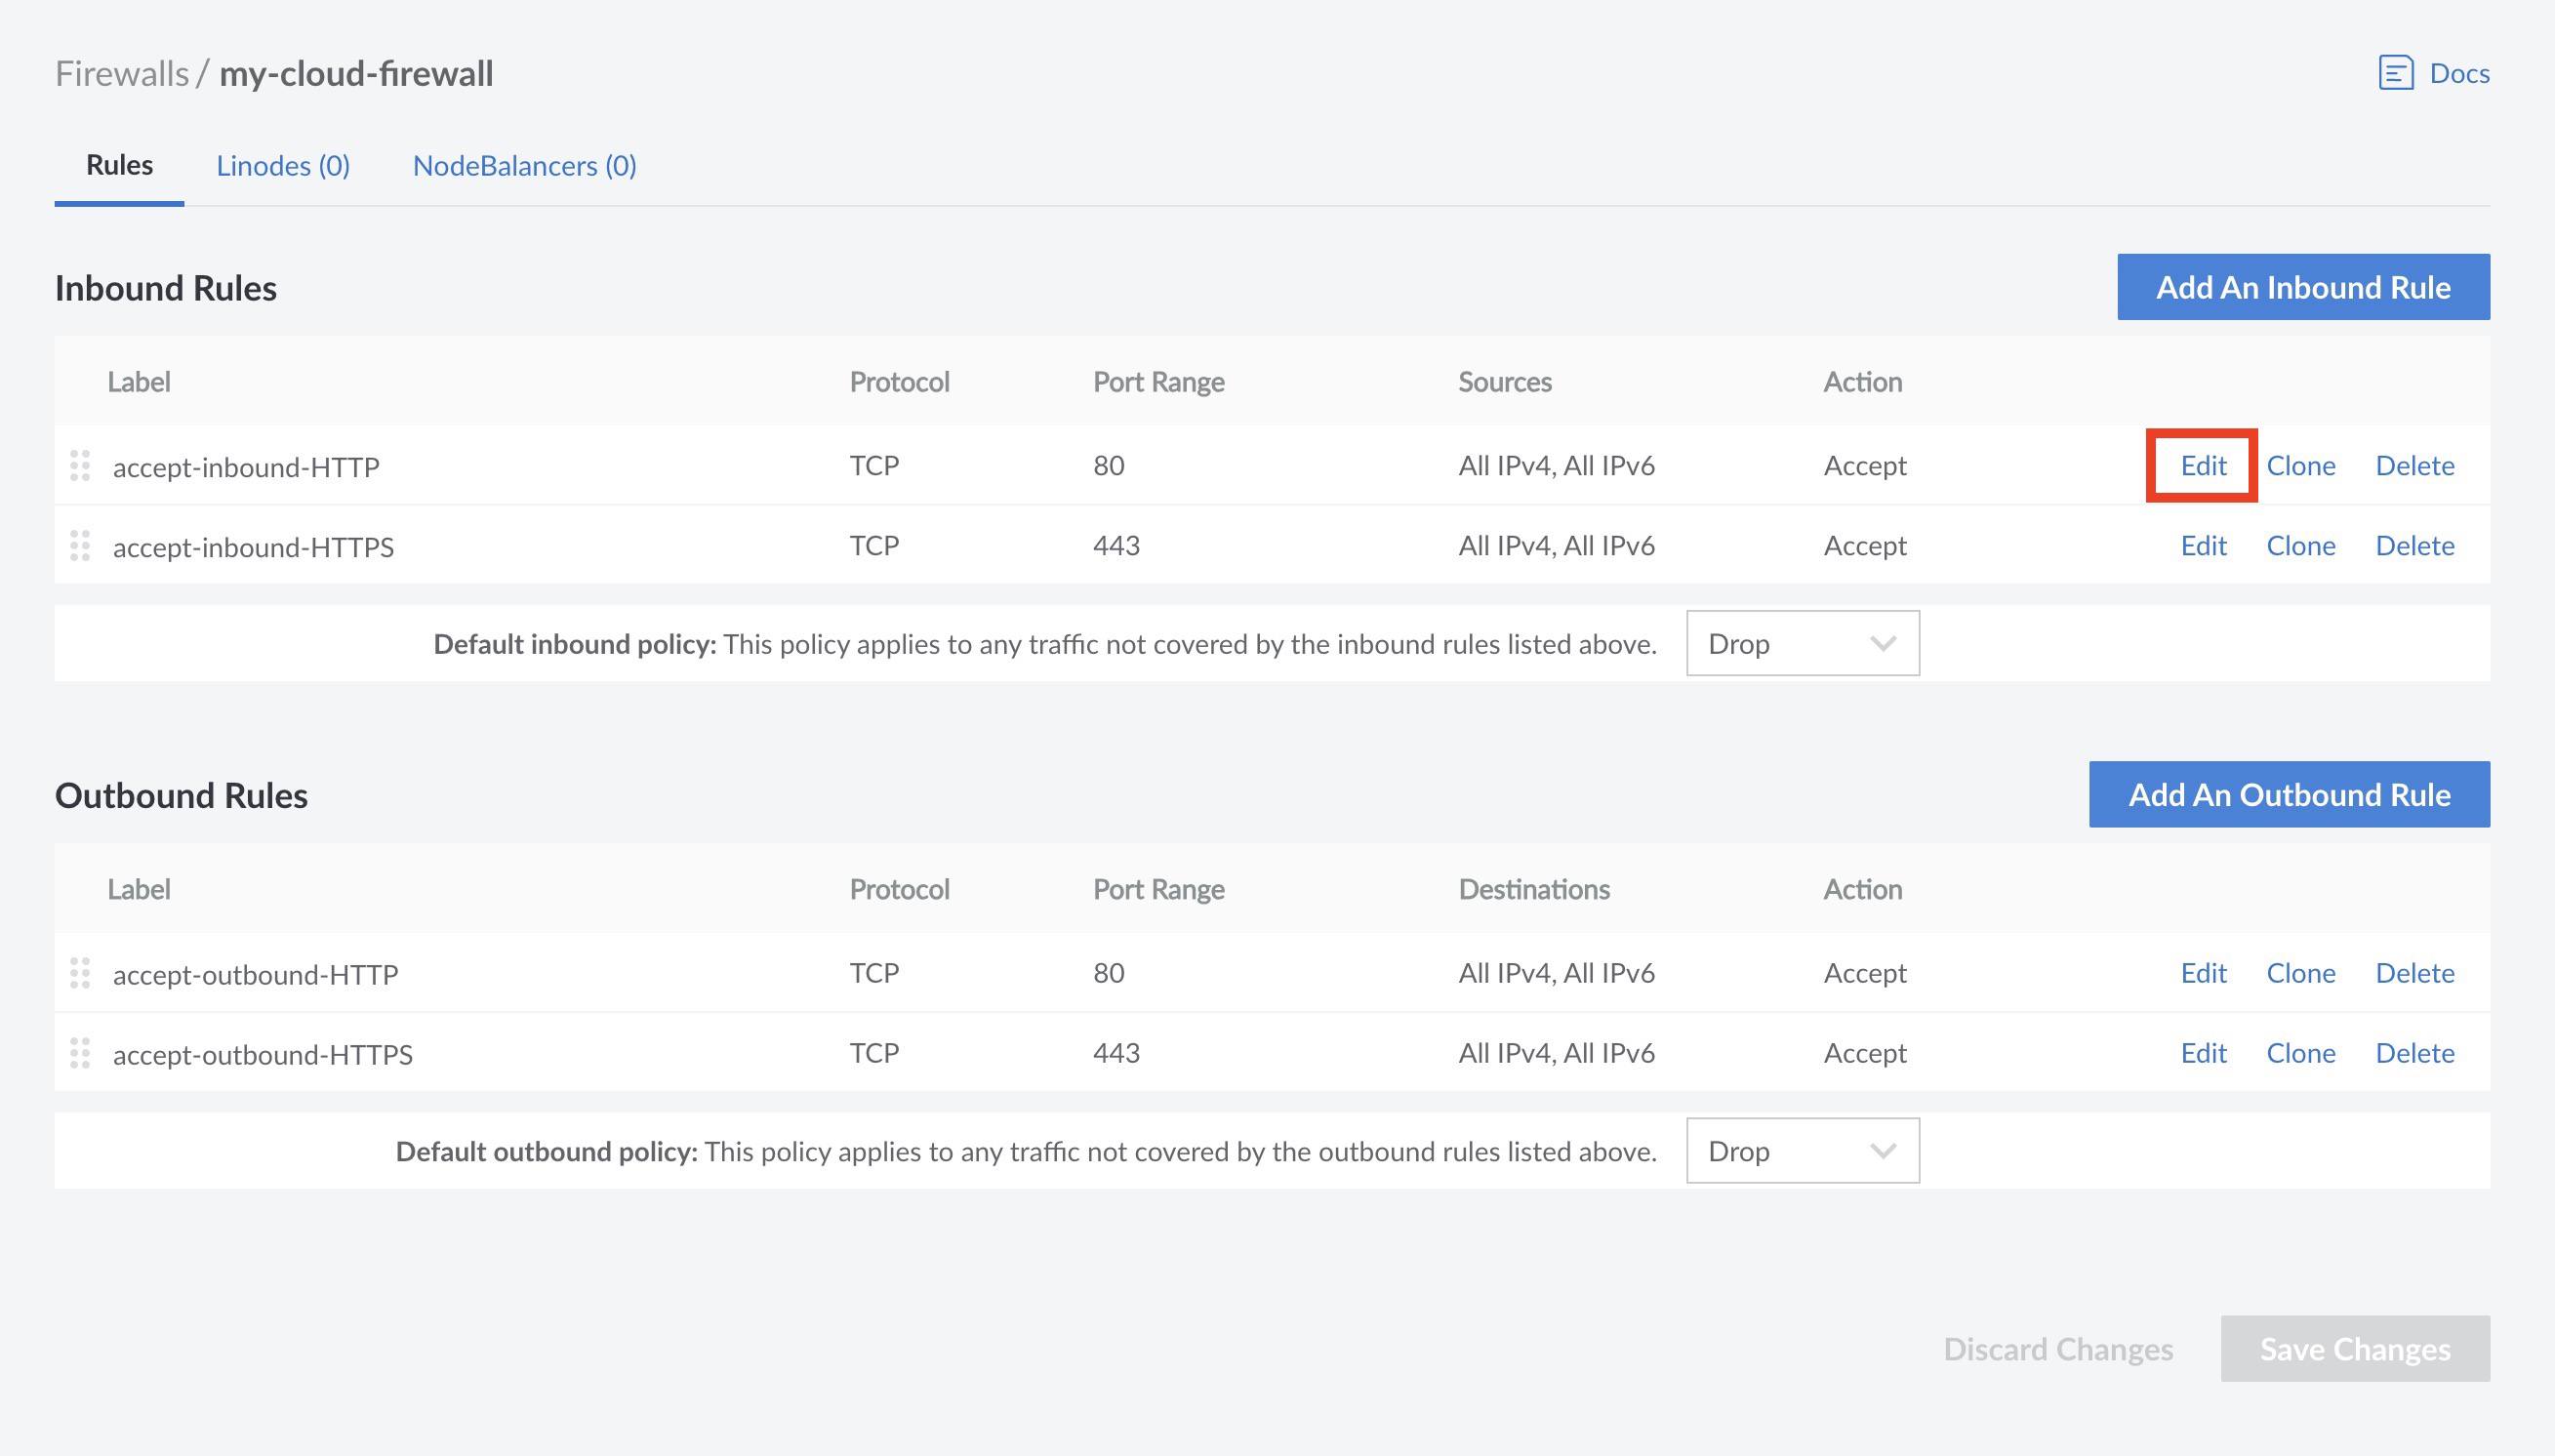Switch to the Linodes tab
Screen dimensions: 2555x1456
point(283,165)
